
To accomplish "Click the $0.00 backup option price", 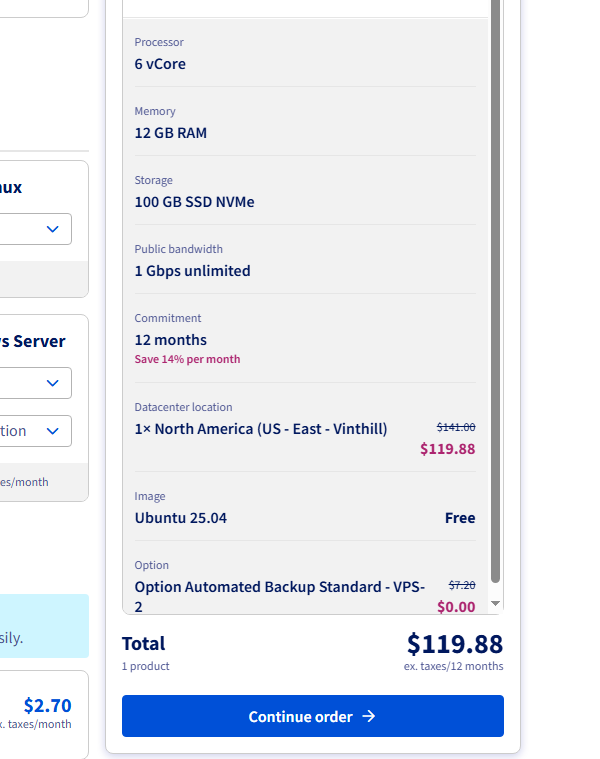I will (456, 607).
